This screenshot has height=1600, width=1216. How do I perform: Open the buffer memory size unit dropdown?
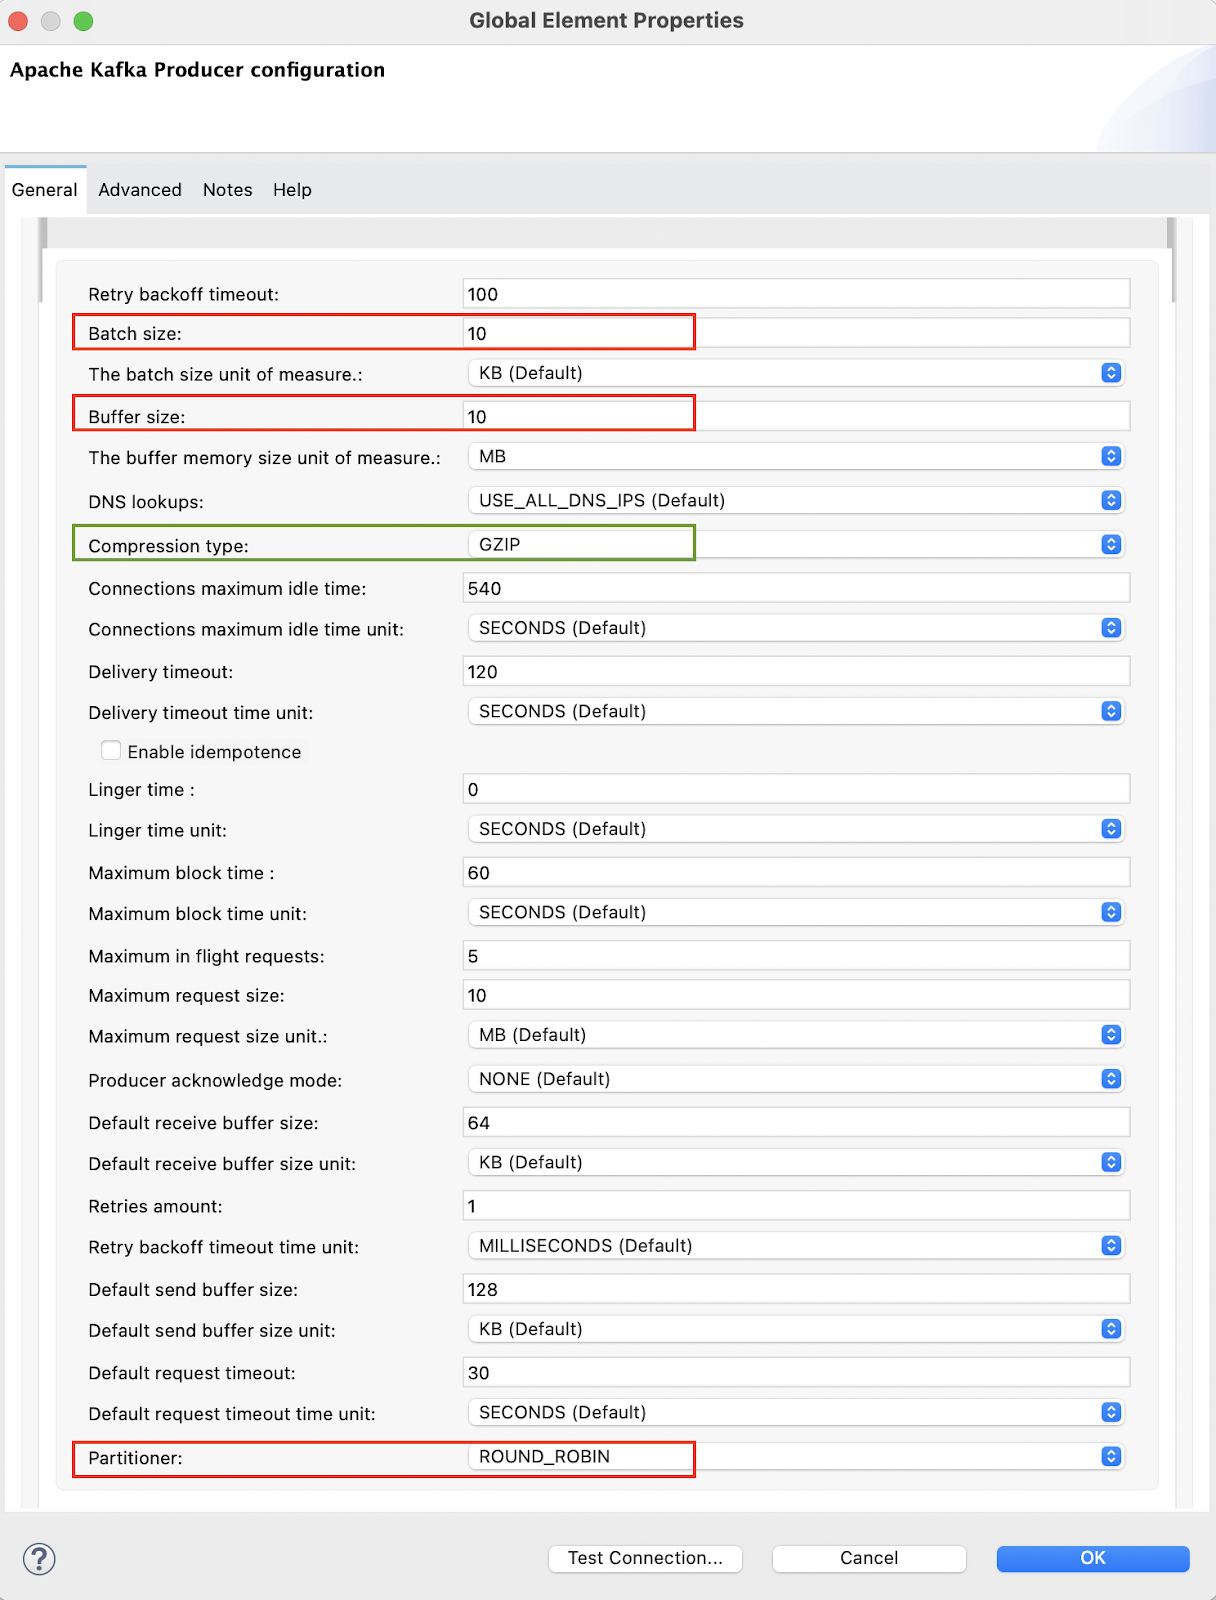(796, 456)
